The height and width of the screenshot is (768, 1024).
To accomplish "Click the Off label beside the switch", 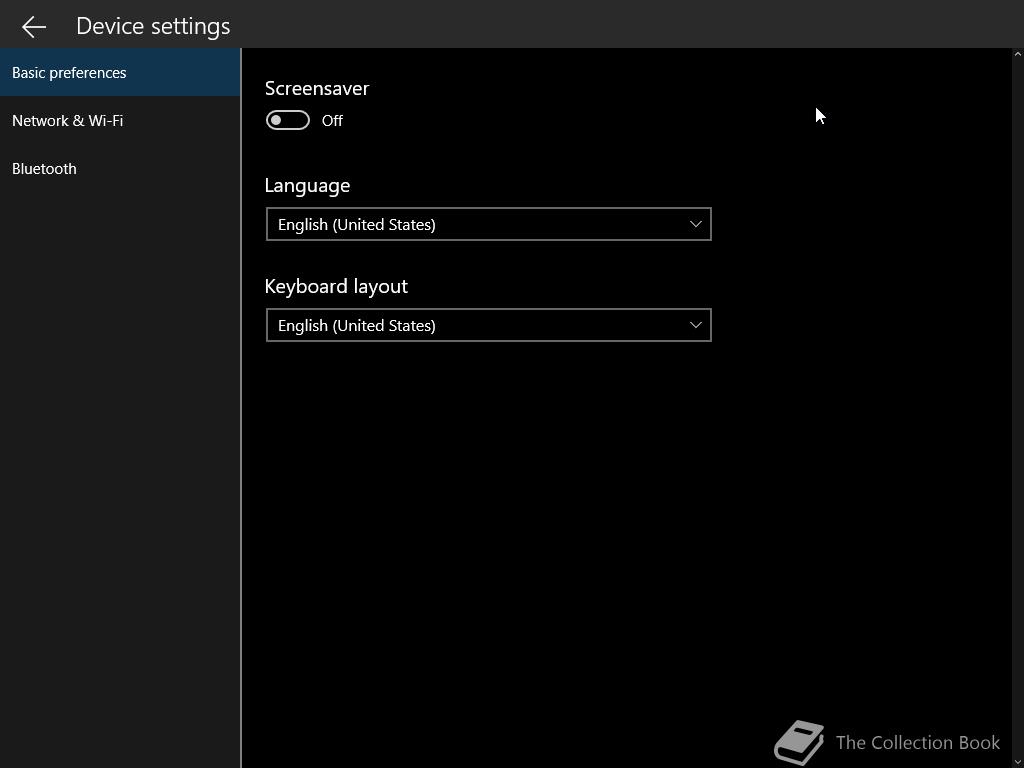I will coord(332,121).
